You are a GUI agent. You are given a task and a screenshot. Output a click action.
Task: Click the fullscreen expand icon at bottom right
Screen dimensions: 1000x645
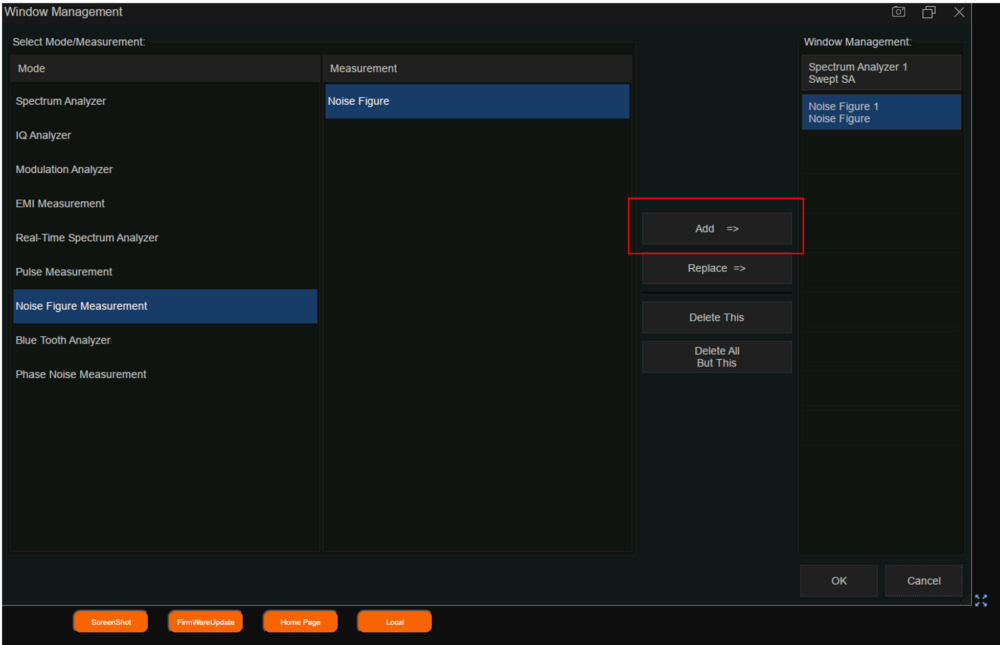(980, 600)
